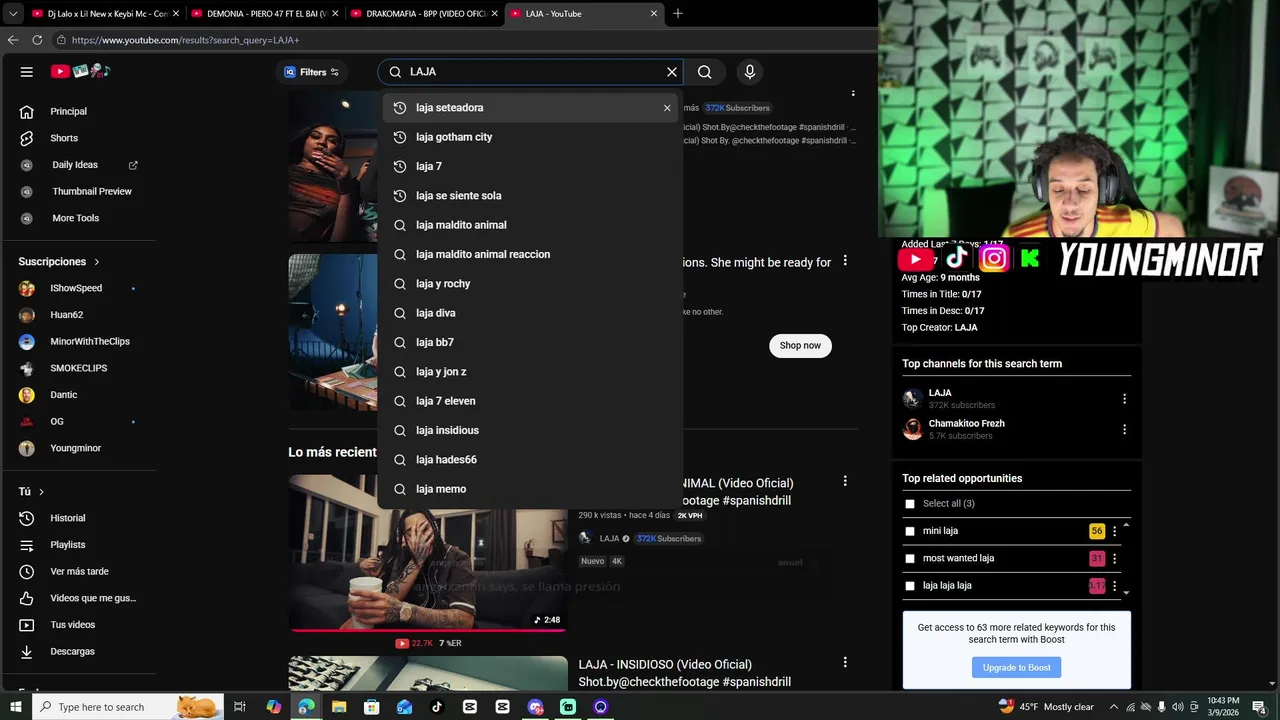1280x720 pixels.
Task: Open OG subscription channel
Action: click(57, 421)
